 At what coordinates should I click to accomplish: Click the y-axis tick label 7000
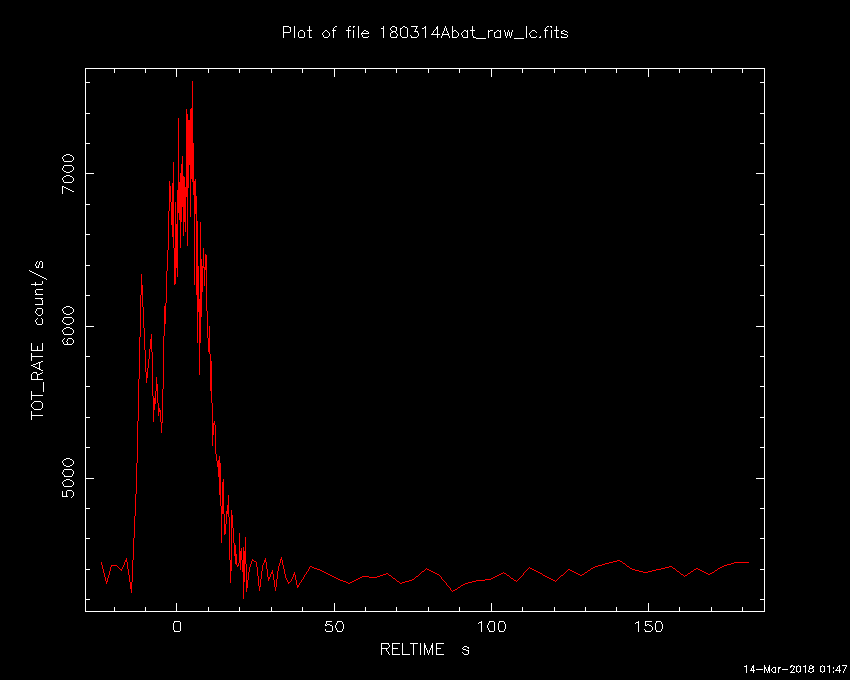pos(68,174)
